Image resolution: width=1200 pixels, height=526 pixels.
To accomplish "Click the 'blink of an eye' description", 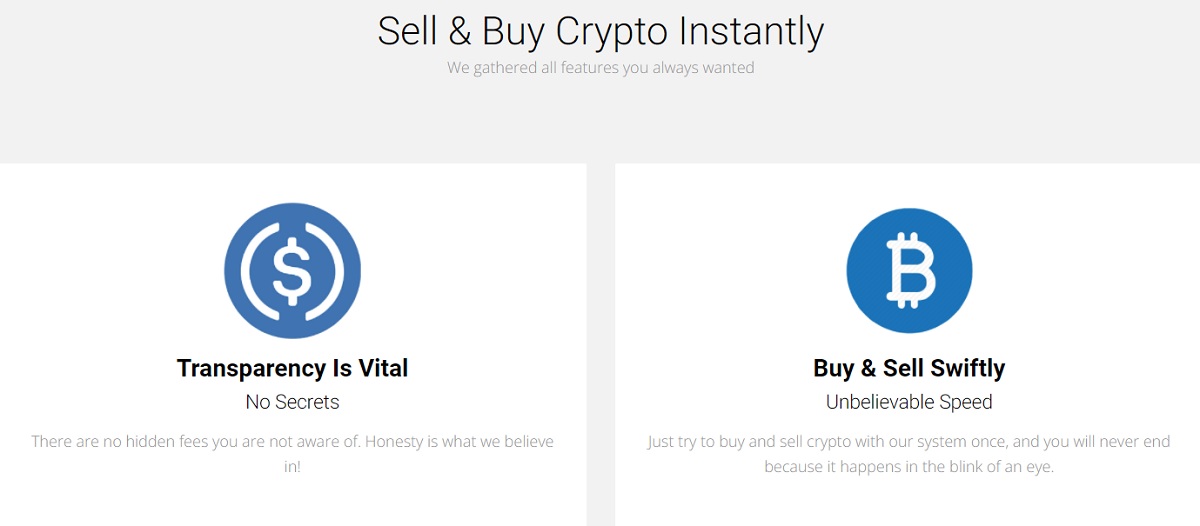I will click(909, 453).
